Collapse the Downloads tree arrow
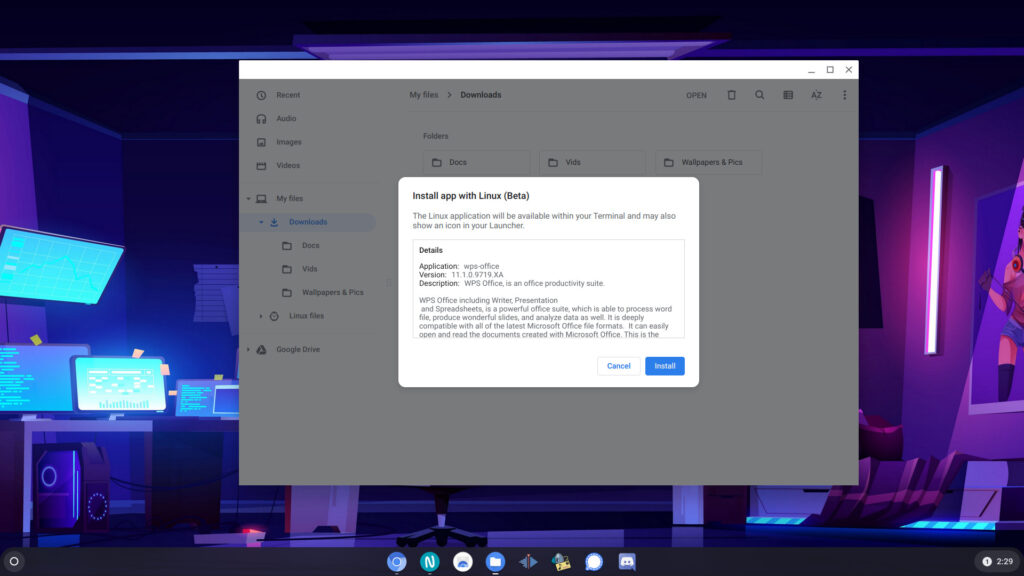This screenshot has height=576, width=1024. coord(261,222)
